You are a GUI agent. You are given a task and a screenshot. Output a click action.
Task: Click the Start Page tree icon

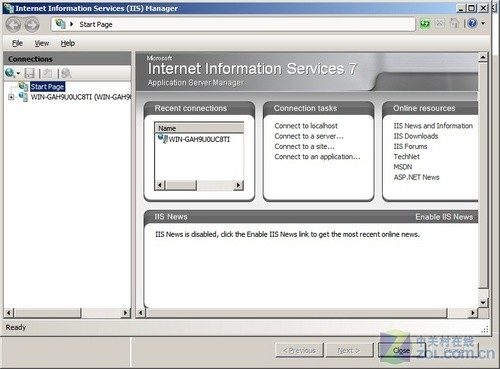23,86
